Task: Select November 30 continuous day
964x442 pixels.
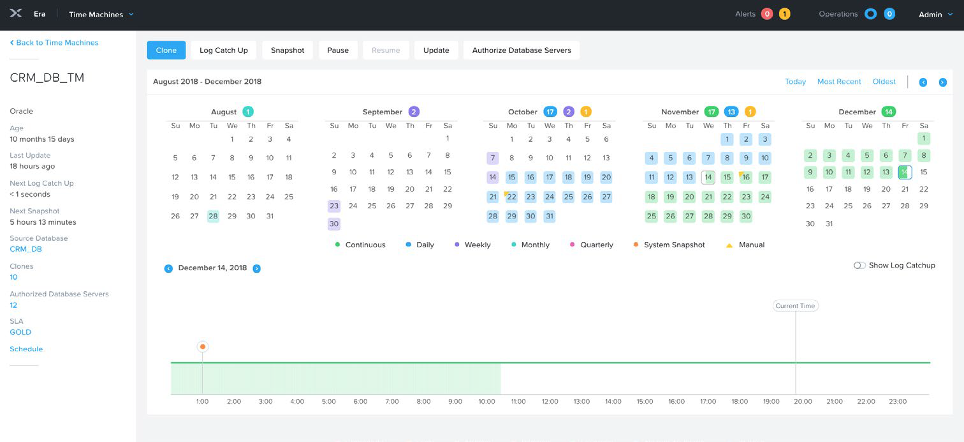Action: click(746, 216)
